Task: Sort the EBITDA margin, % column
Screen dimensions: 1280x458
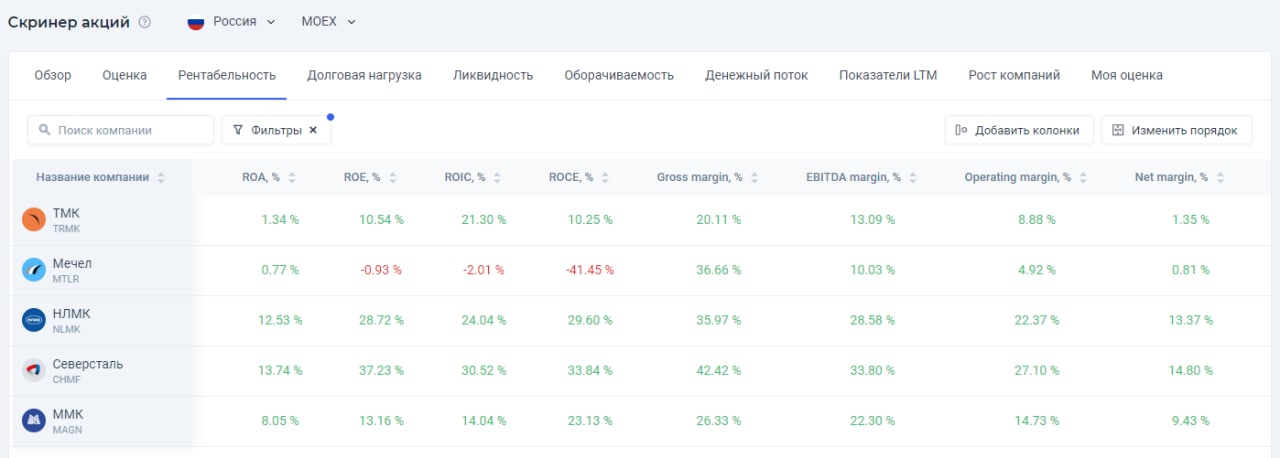Action: point(913,178)
